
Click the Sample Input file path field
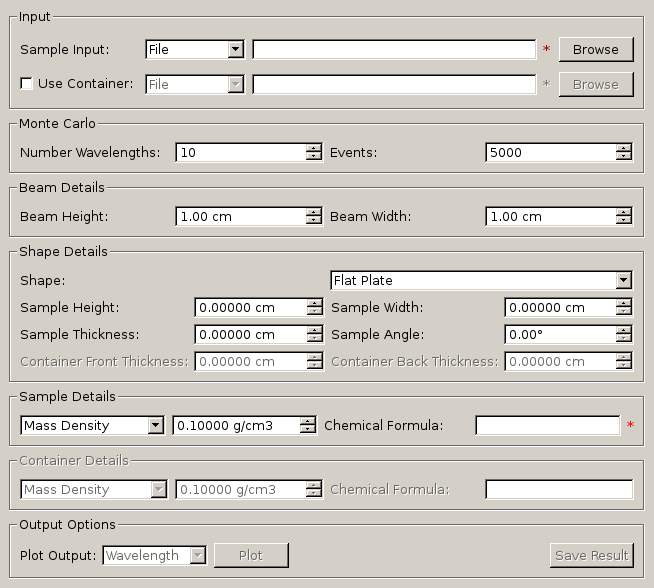[x=394, y=49]
